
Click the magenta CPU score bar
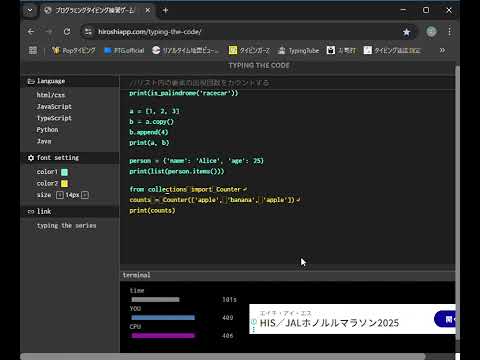[163, 336]
